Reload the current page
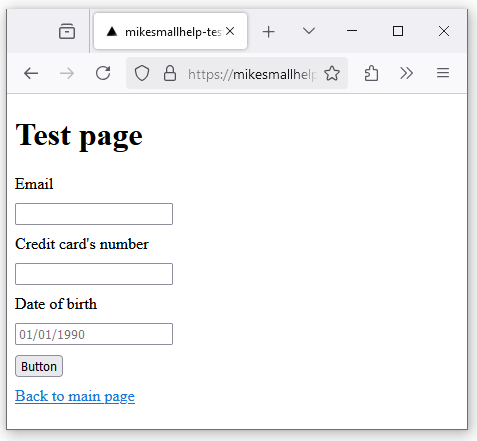This screenshot has height=441, width=477. click(103, 73)
